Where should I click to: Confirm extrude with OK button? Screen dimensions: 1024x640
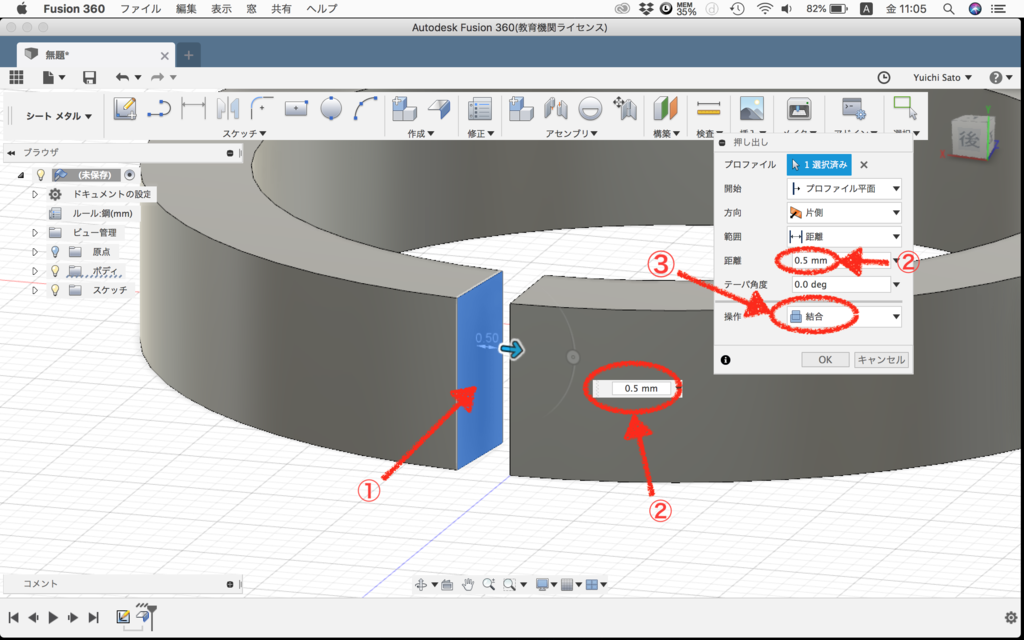[825, 360]
